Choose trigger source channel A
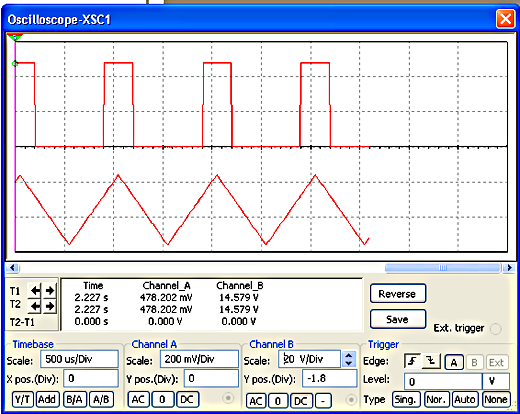Viewport: 520px width, 414px height. (x=454, y=363)
